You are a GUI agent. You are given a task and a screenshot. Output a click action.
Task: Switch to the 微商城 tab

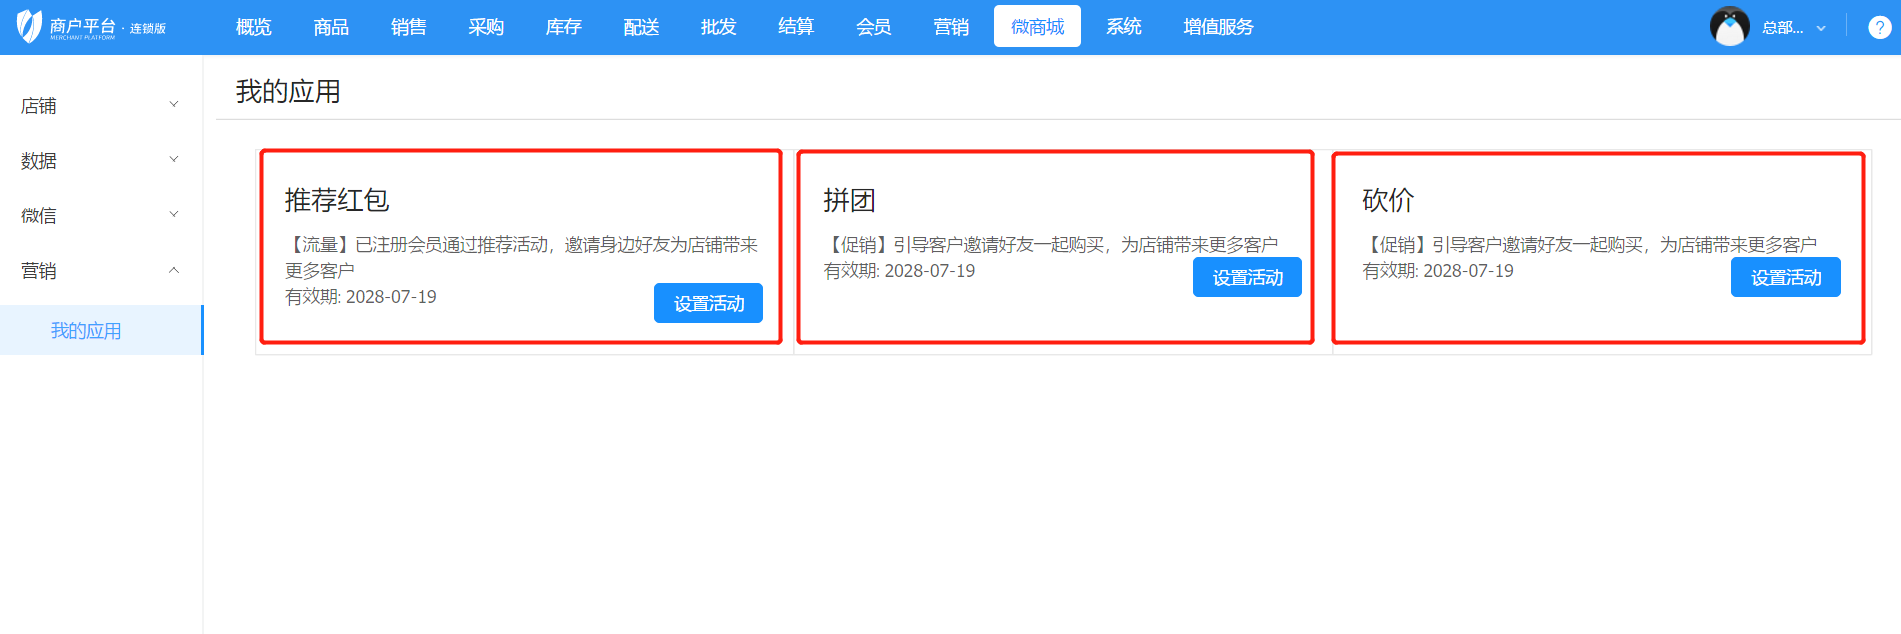(1037, 27)
